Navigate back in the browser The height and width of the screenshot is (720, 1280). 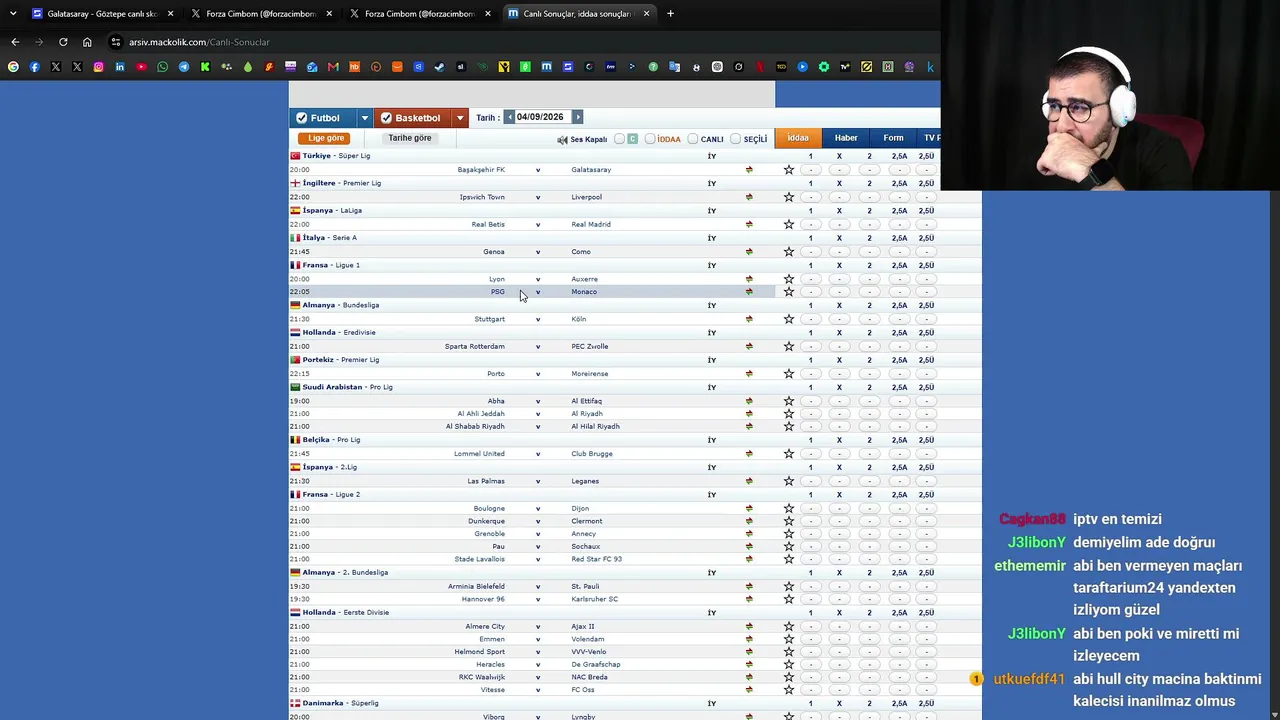pos(15,42)
